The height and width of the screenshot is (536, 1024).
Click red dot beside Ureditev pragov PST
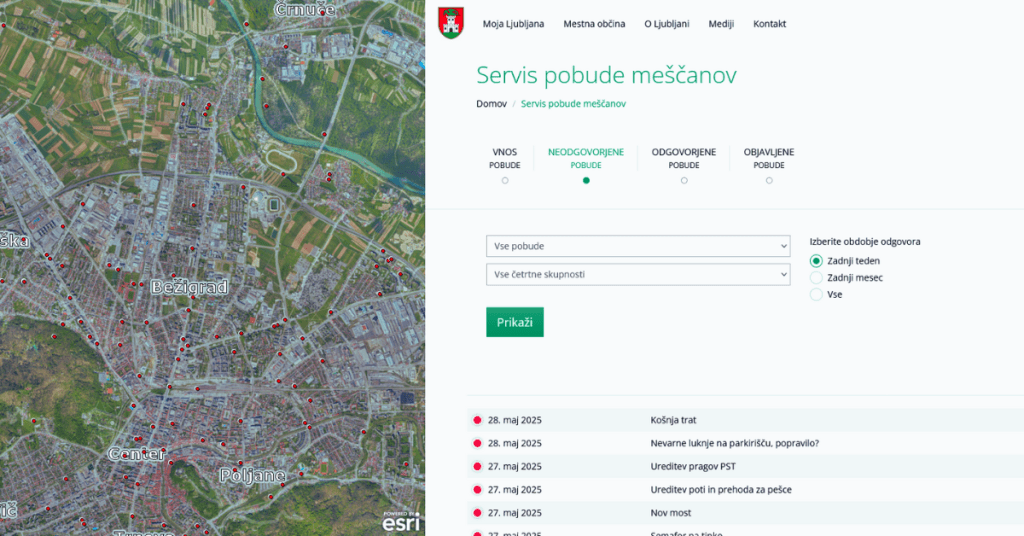tap(477, 466)
